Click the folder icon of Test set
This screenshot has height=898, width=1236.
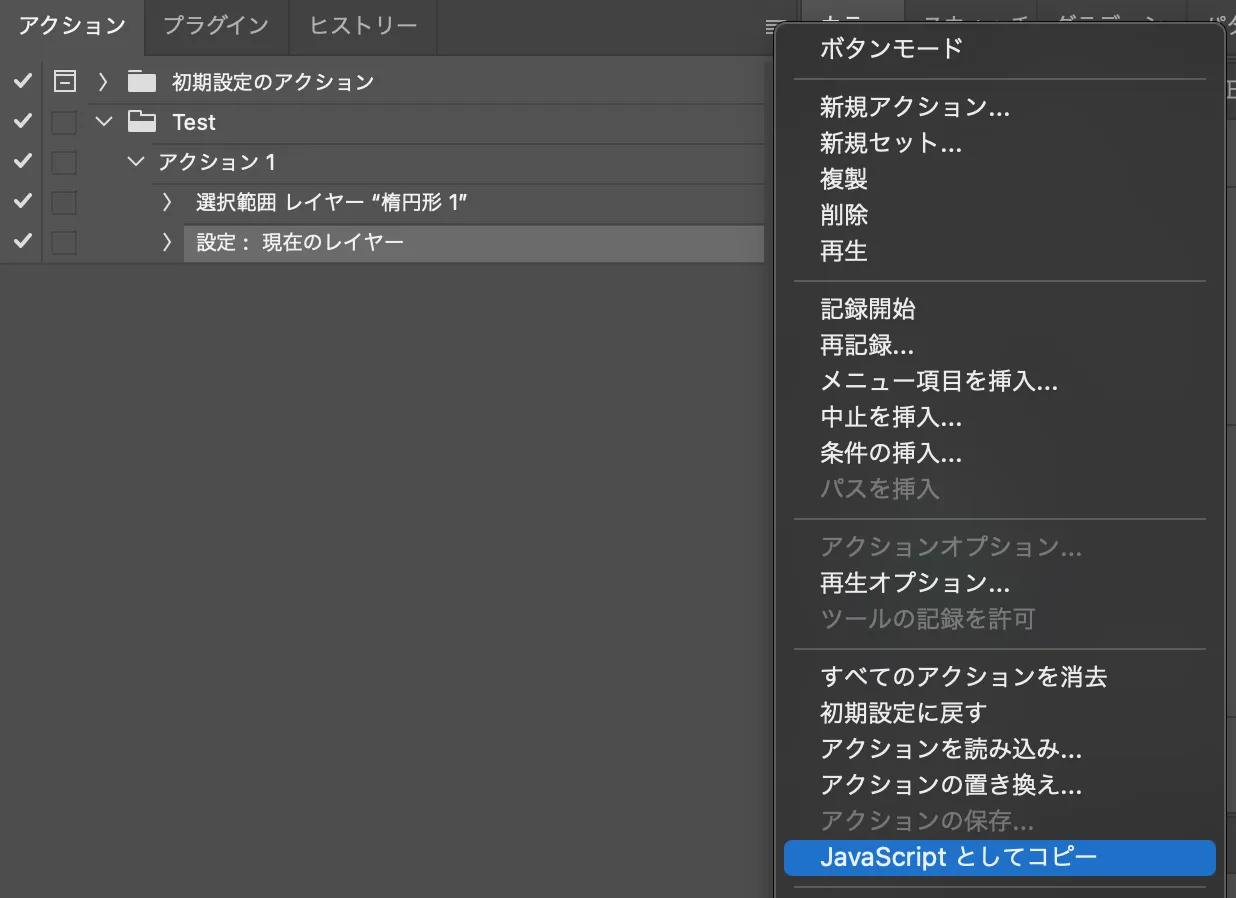143,122
